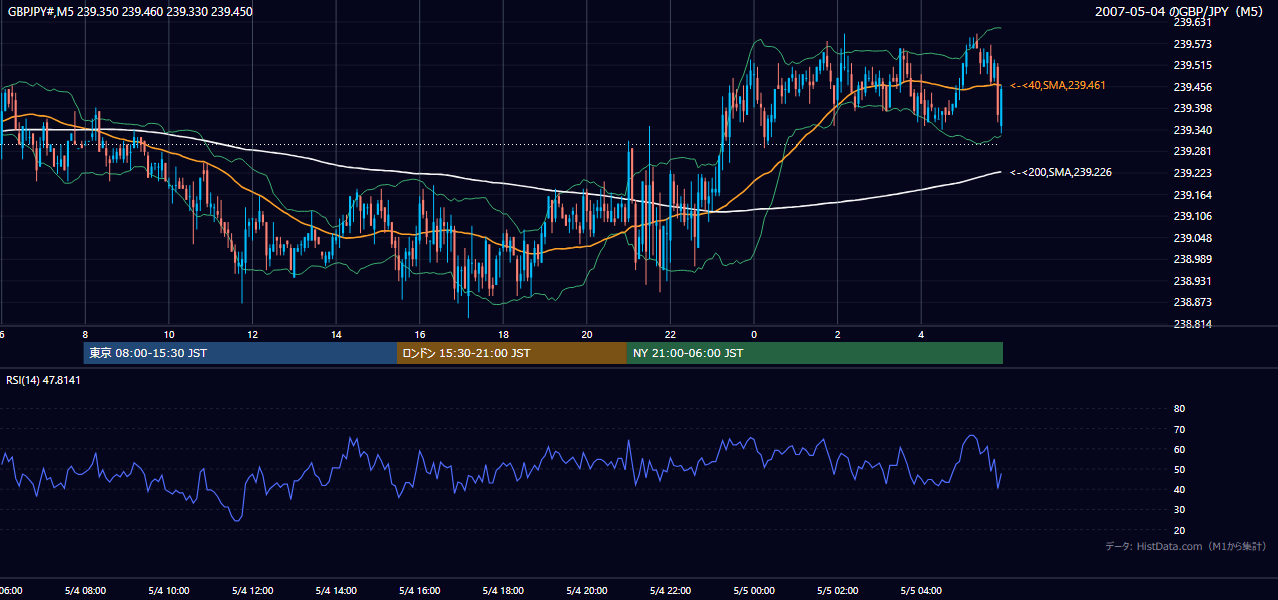This screenshot has width=1278, height=600.
Task: Click hour tick '16' under the candlestick chart
Action: 420,334
